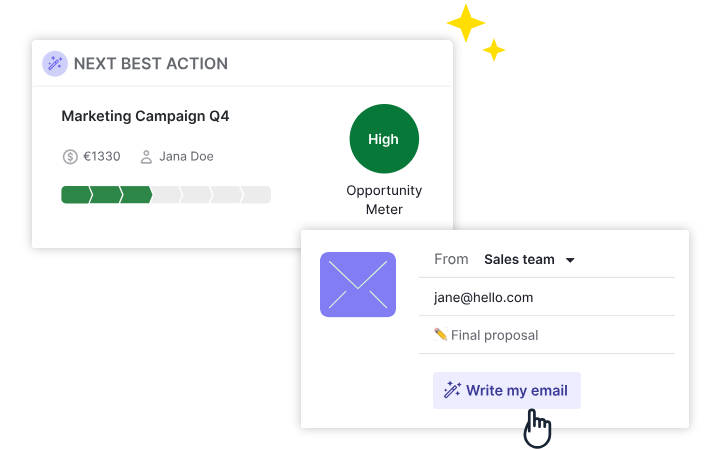Screen dimensions: 720x450
Task: Click the sparkle wand icon in Write my email
Action: coord(452,390)
